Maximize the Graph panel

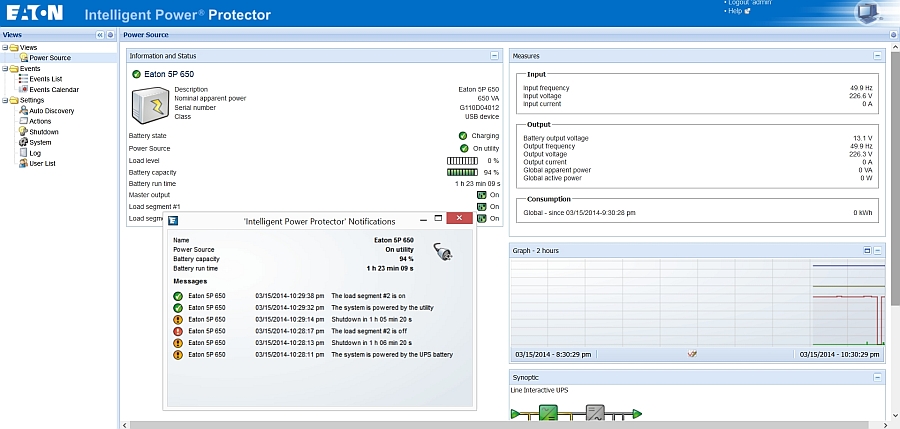pyautogui.click(x=867, y=250)
